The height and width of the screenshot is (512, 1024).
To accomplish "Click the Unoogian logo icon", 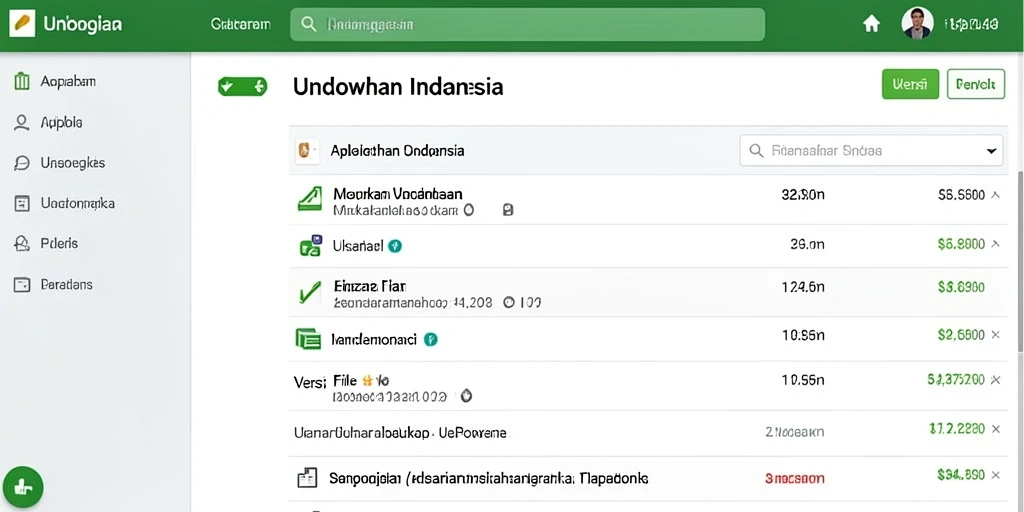I will [x=22, y=24].
